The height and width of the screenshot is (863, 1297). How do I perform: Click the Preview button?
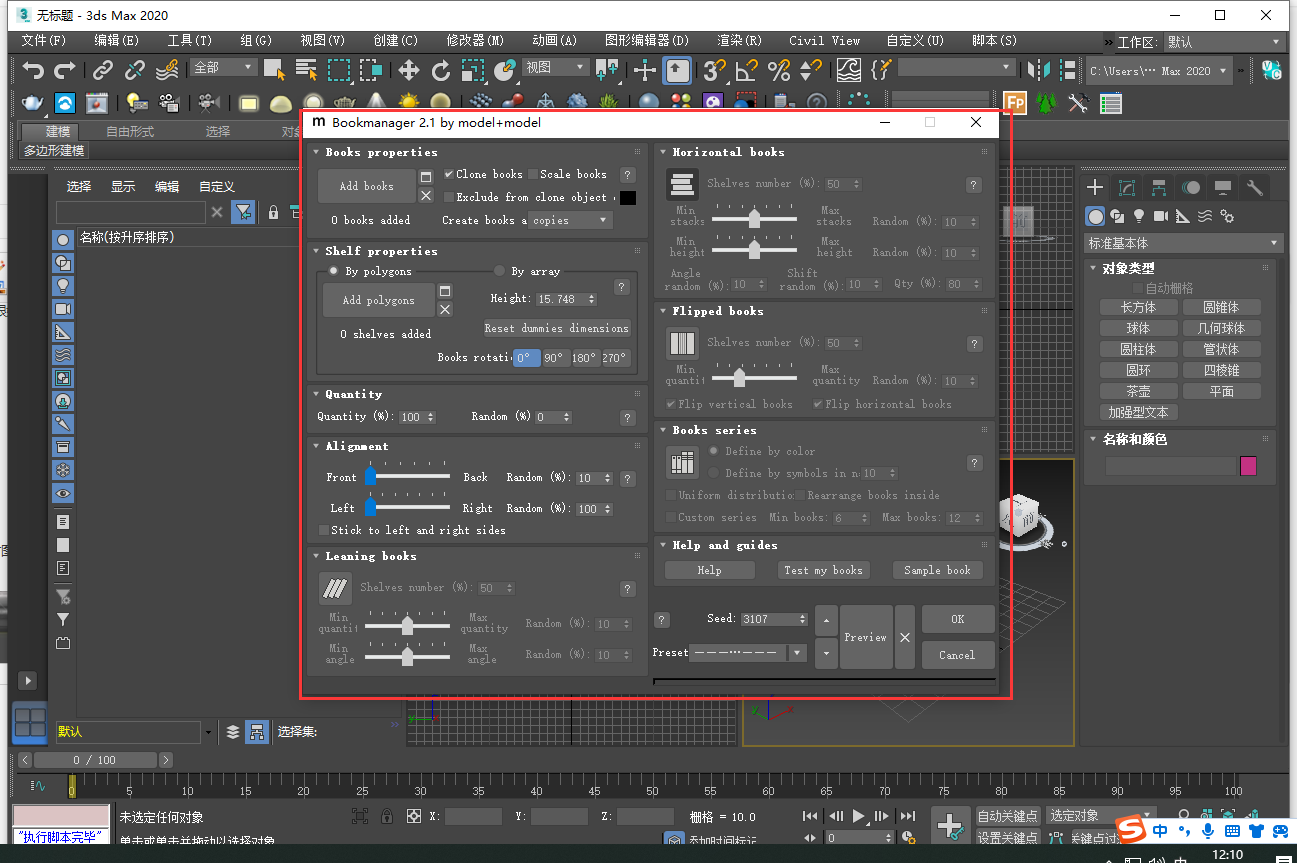coord(866,637)
